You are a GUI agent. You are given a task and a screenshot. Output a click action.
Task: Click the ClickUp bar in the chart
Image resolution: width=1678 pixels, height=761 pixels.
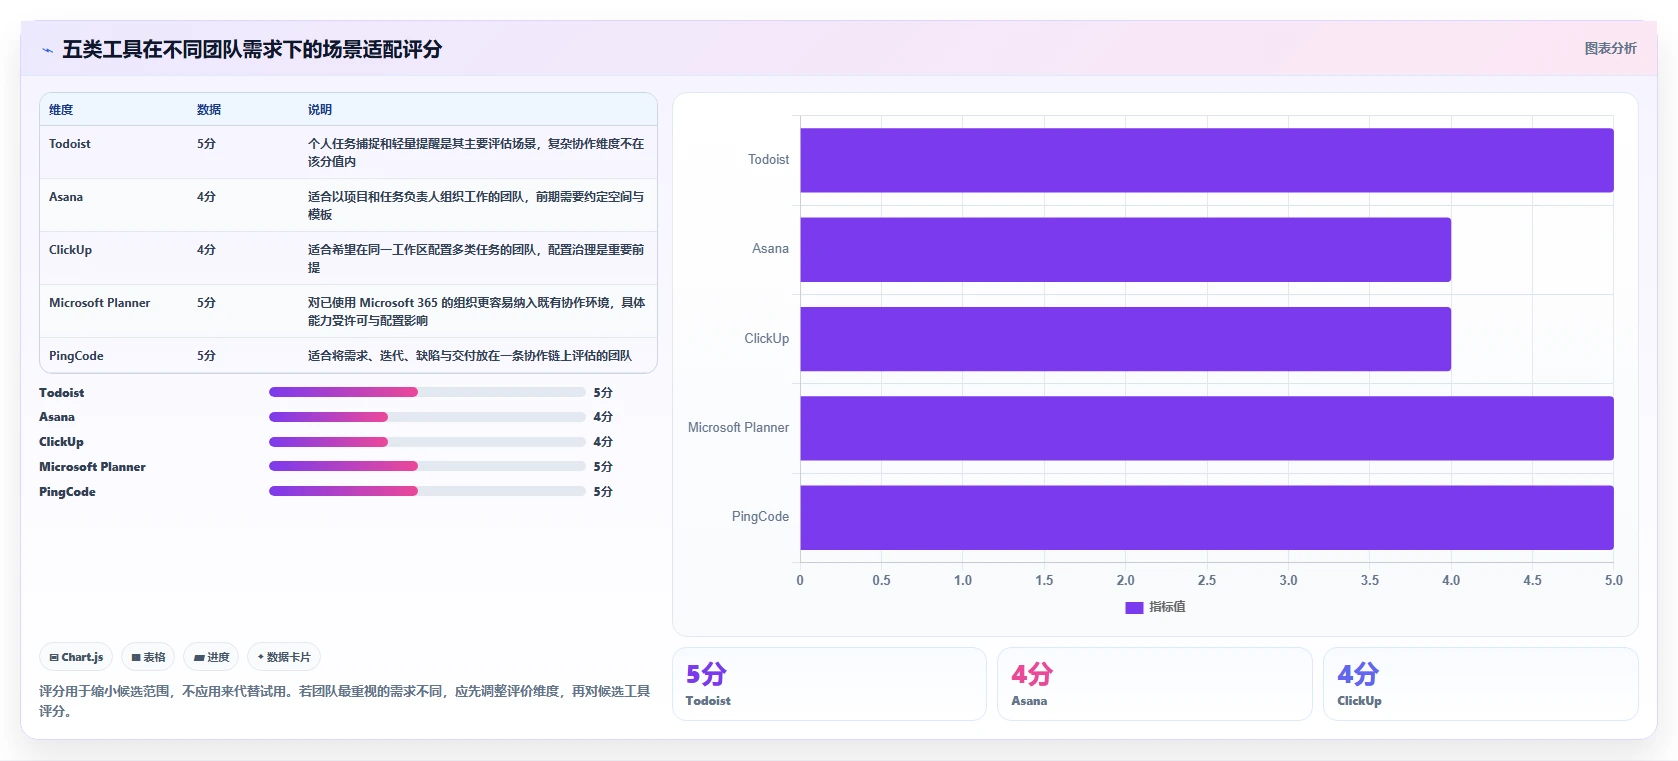pyautogui.click(x=1125, y=339)
